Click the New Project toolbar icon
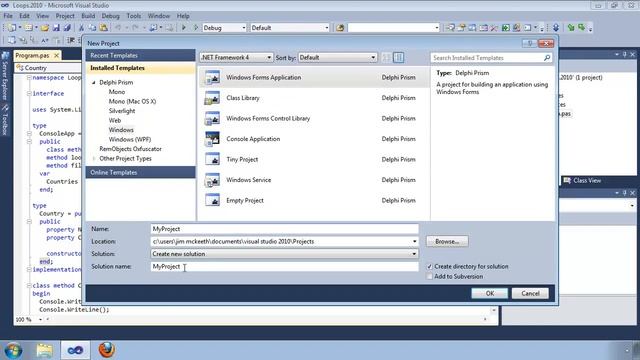Image resolution: width=640 pixels, height=360 pixels. pyautogui.click(x=12, y=28)
